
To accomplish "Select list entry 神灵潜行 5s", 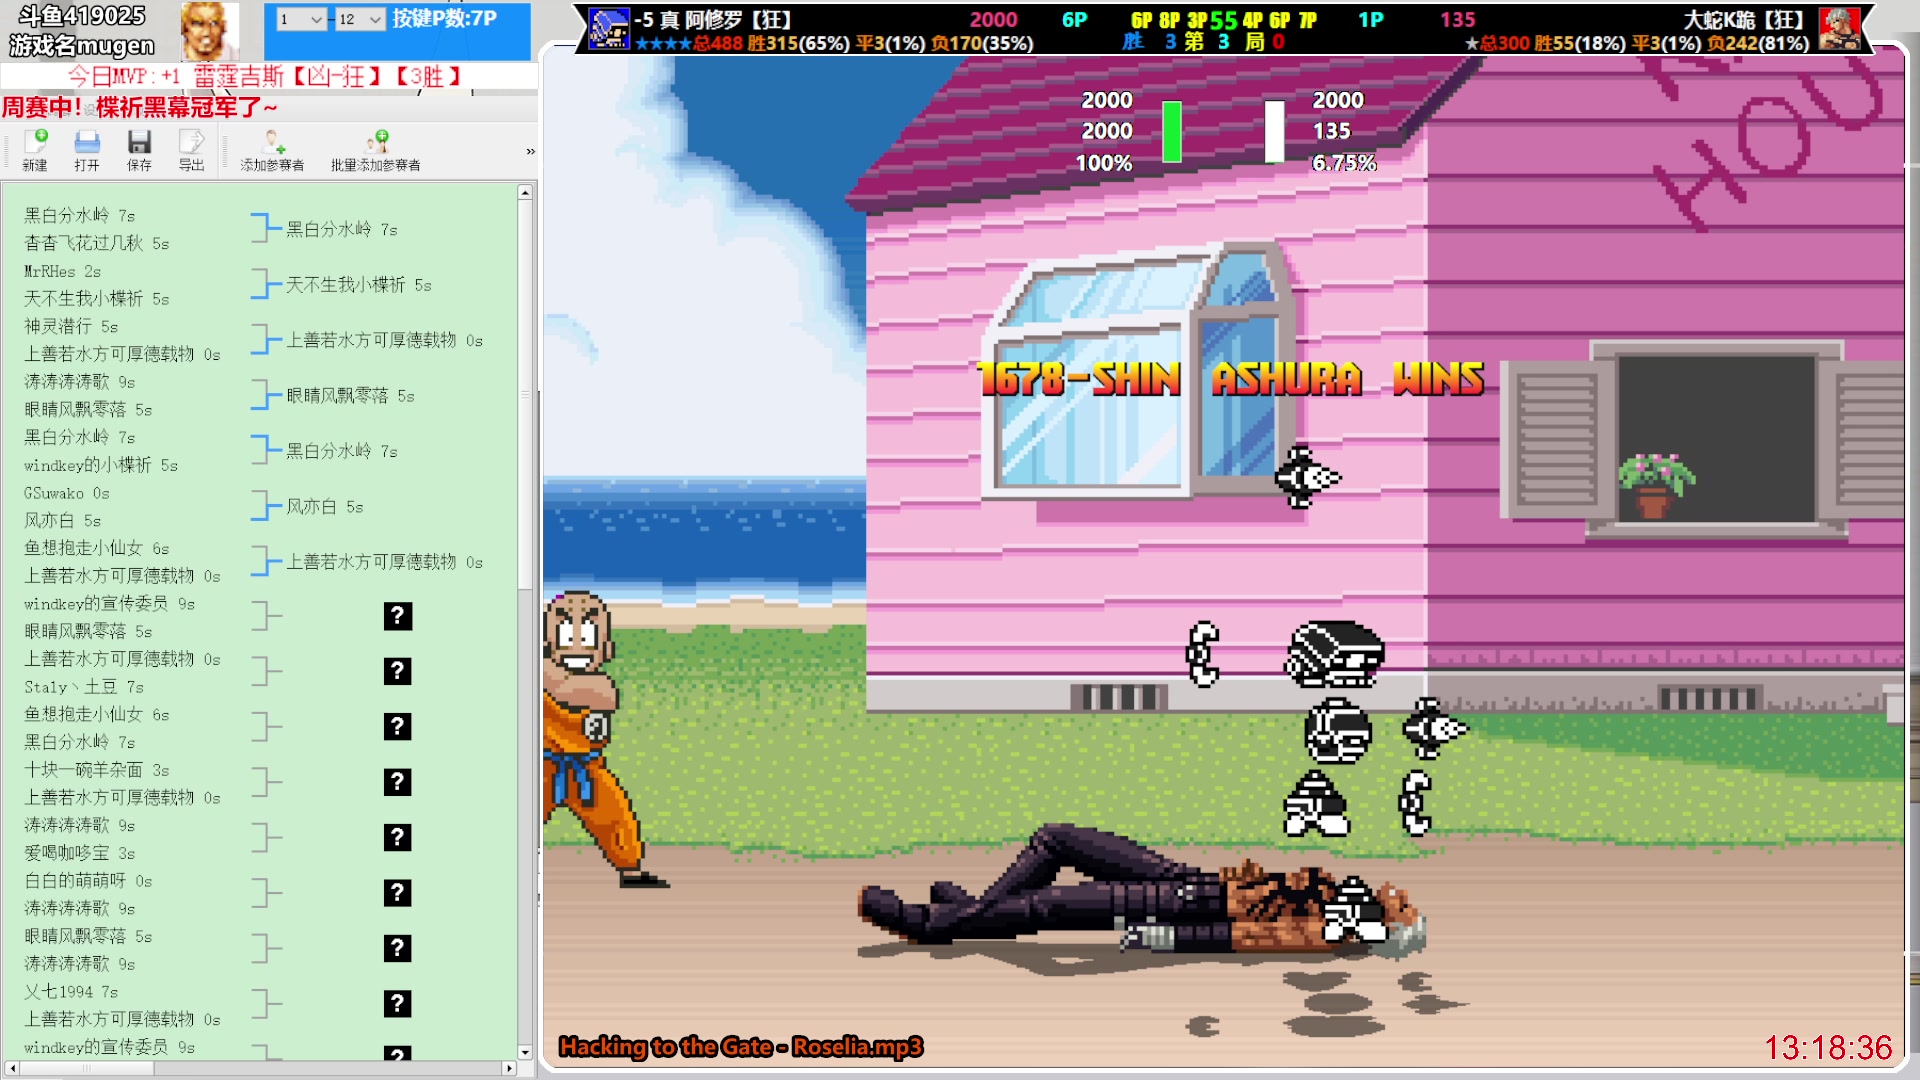I will (x=71, y=326).
